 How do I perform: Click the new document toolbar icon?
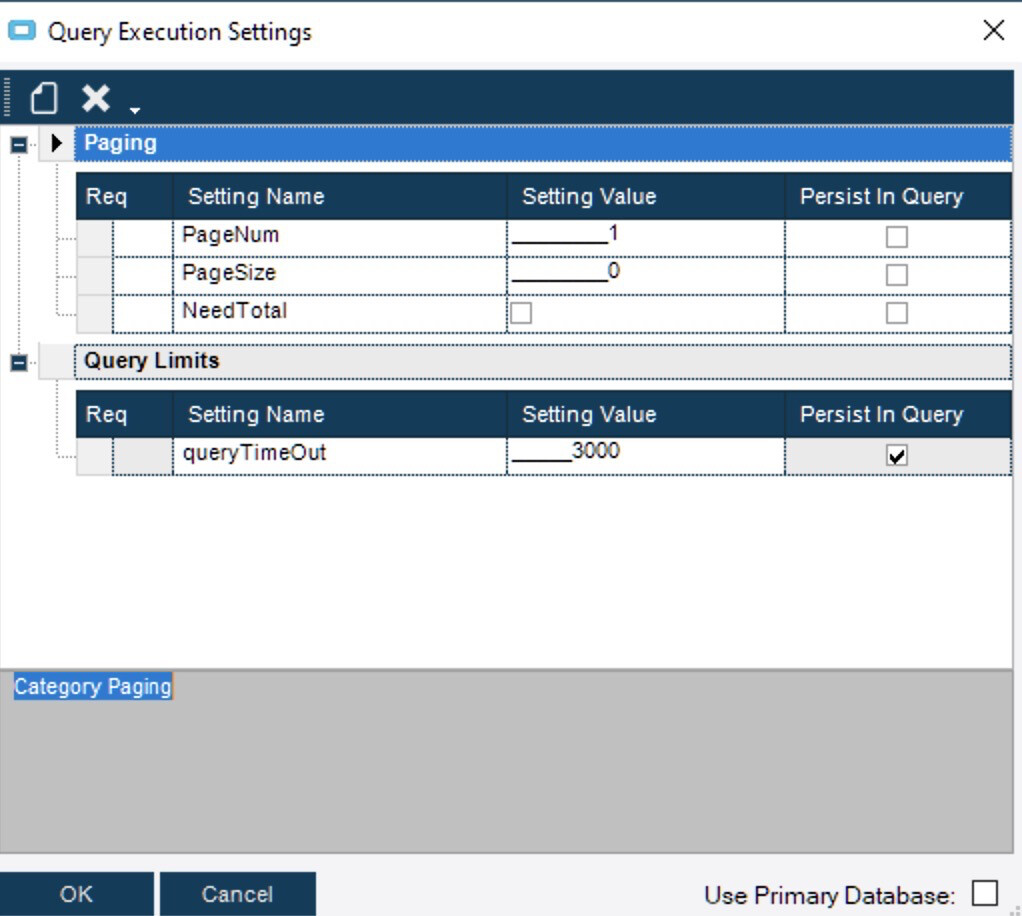click(x=44, y=98)
